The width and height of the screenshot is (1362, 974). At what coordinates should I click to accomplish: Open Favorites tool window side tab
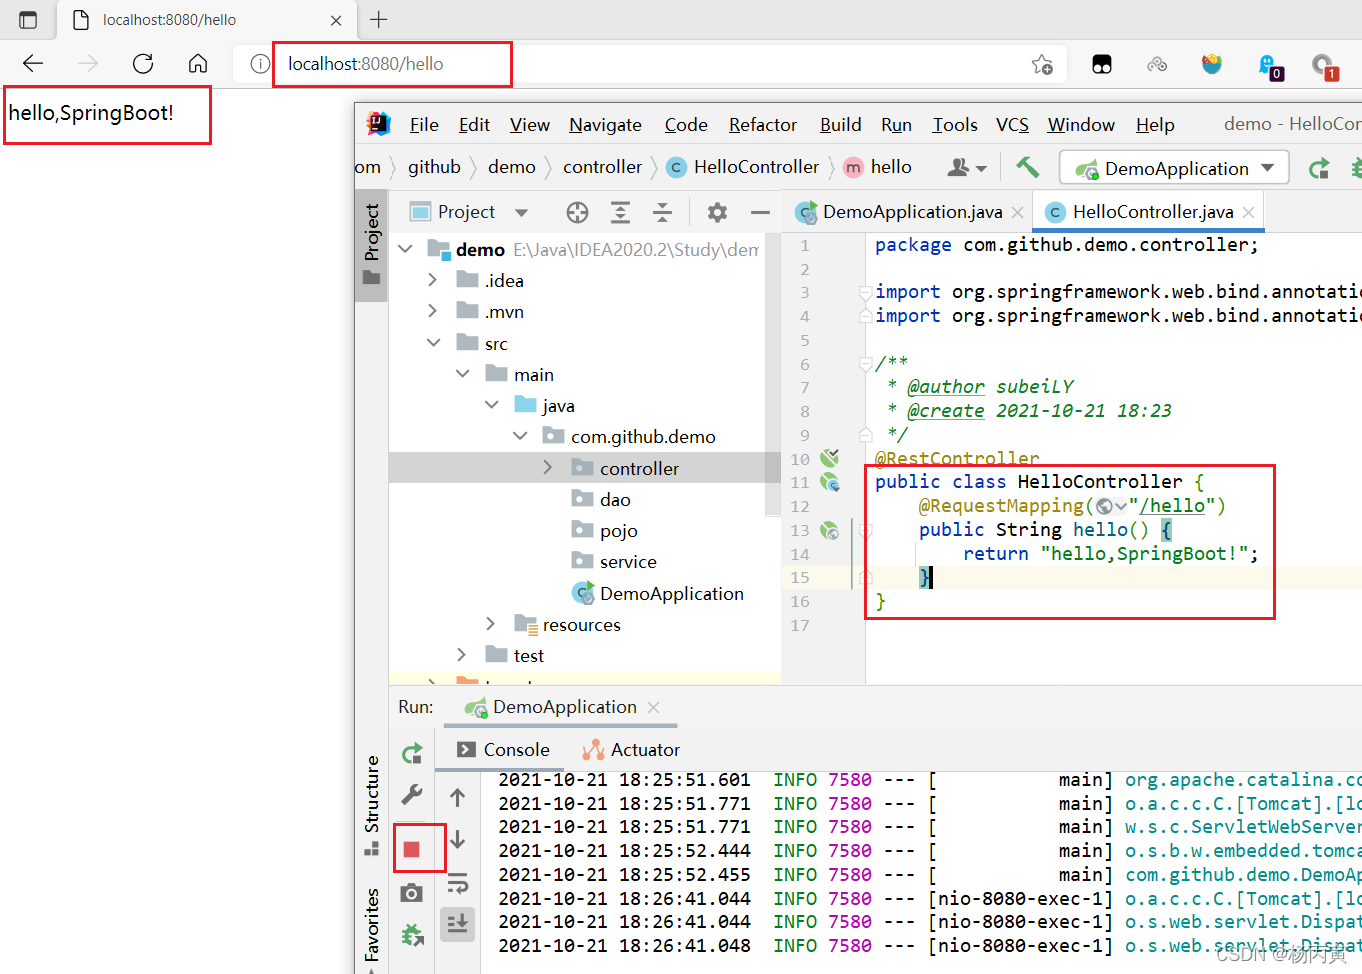tap(371, 925)
